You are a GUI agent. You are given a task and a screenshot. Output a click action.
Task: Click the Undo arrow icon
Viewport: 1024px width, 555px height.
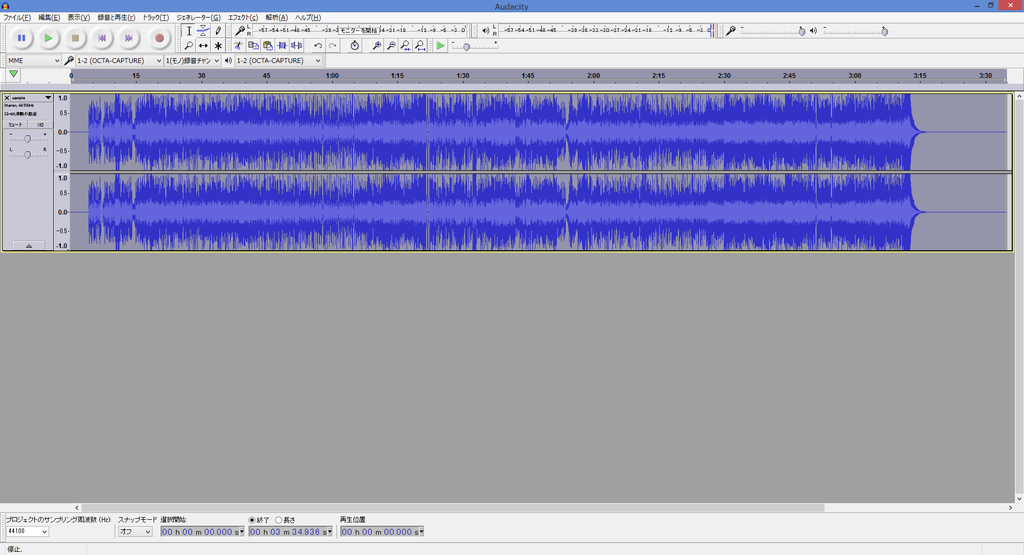point(317,46)
